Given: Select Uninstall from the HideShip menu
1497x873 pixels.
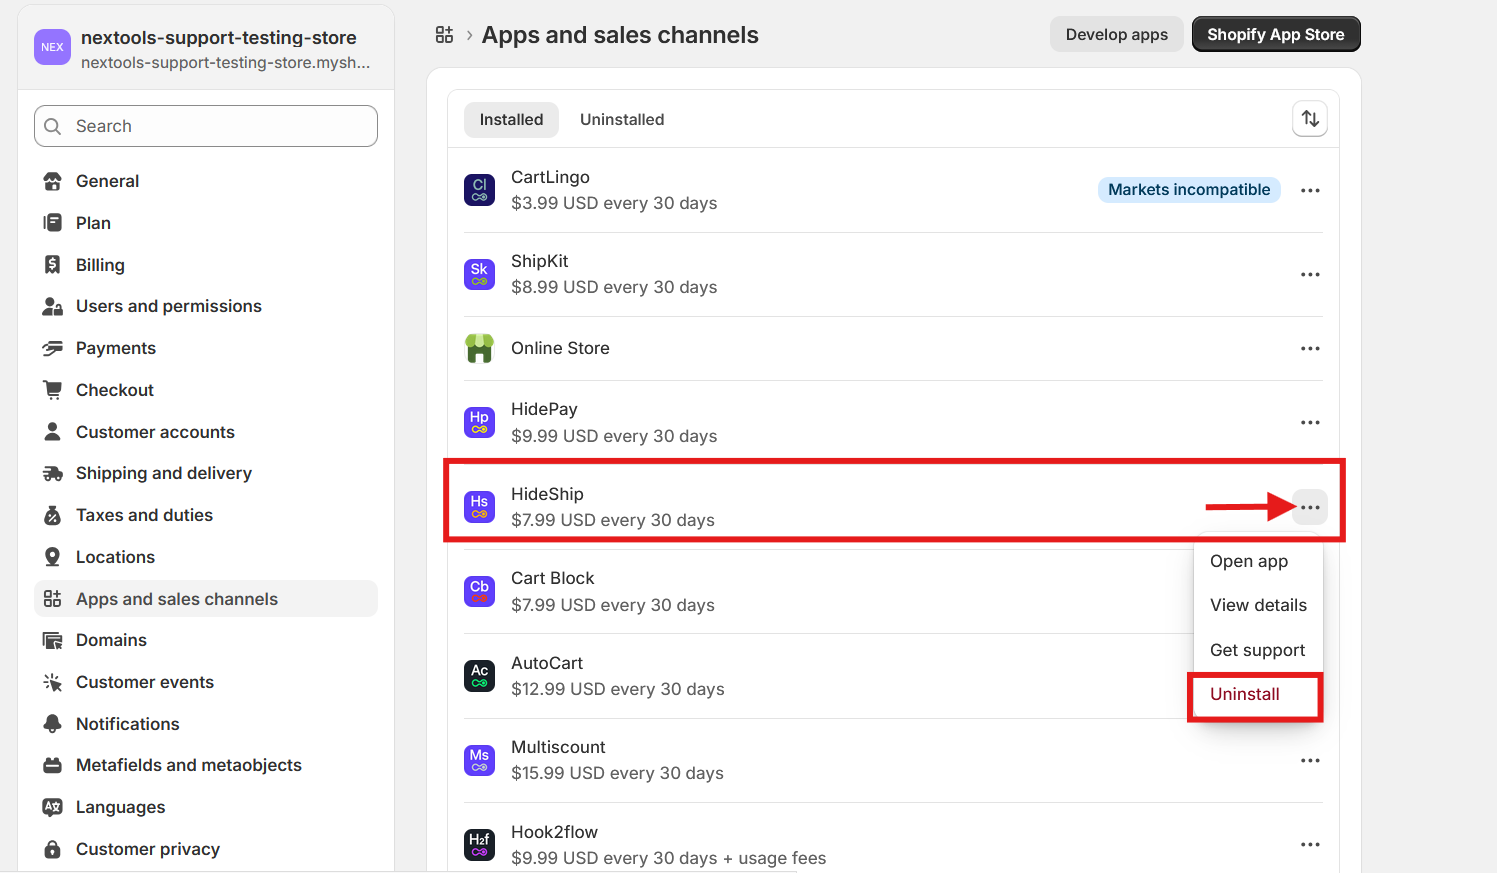Looking at the screenshot, I should click(x=1245, y=694).
